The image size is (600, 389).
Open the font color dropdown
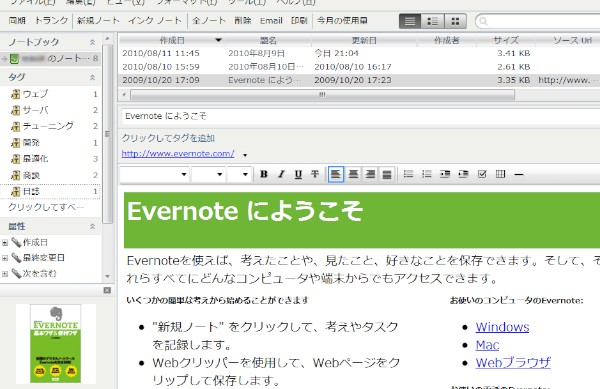(x=239, y=174)
